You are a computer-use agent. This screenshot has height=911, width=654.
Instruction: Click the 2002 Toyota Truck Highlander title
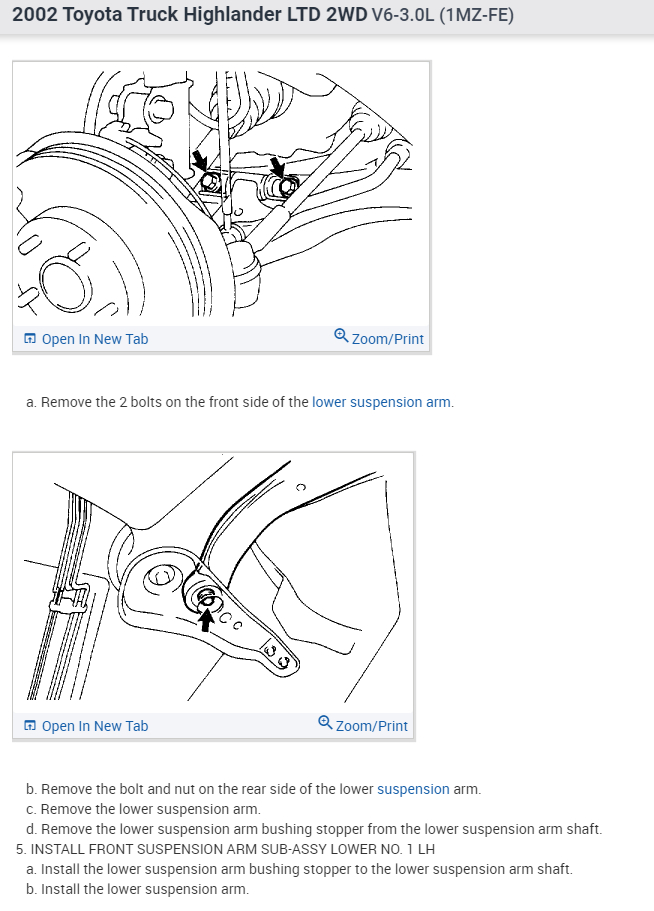189,14
